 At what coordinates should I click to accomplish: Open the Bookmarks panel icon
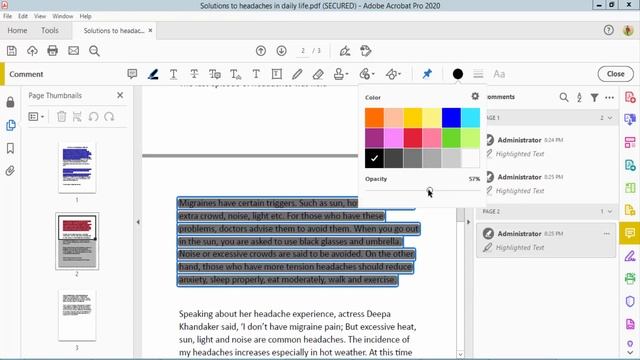10,148
